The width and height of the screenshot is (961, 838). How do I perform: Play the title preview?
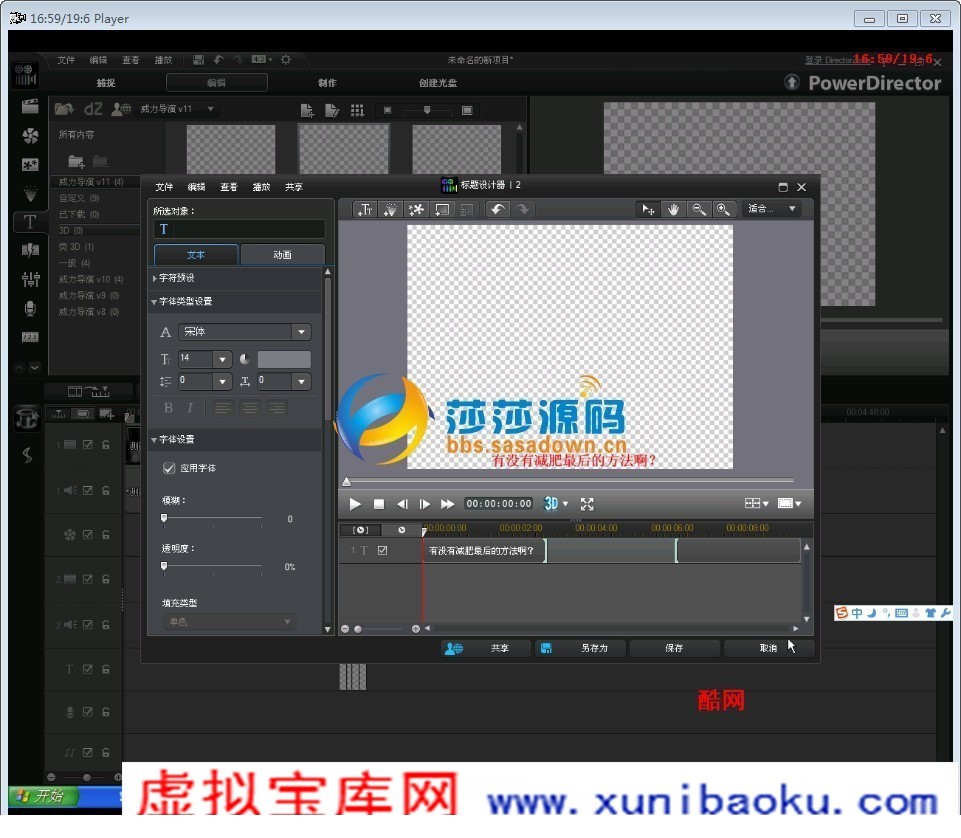(x=355, y=504)
